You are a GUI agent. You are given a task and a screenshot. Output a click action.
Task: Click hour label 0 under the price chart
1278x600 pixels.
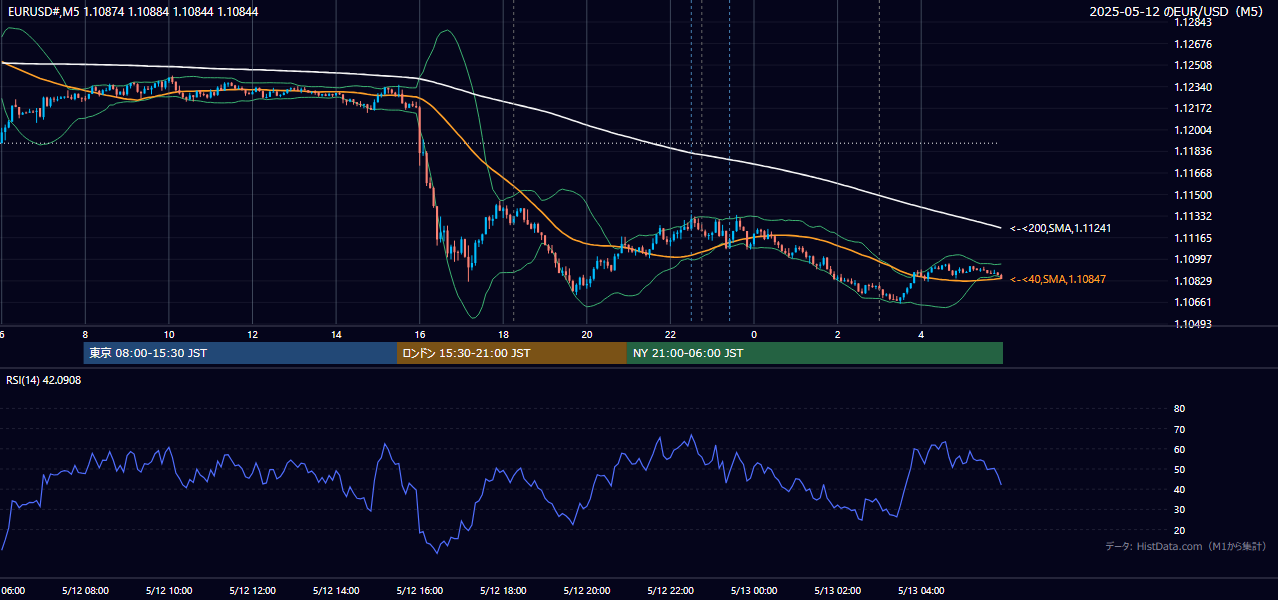[754, 335]
